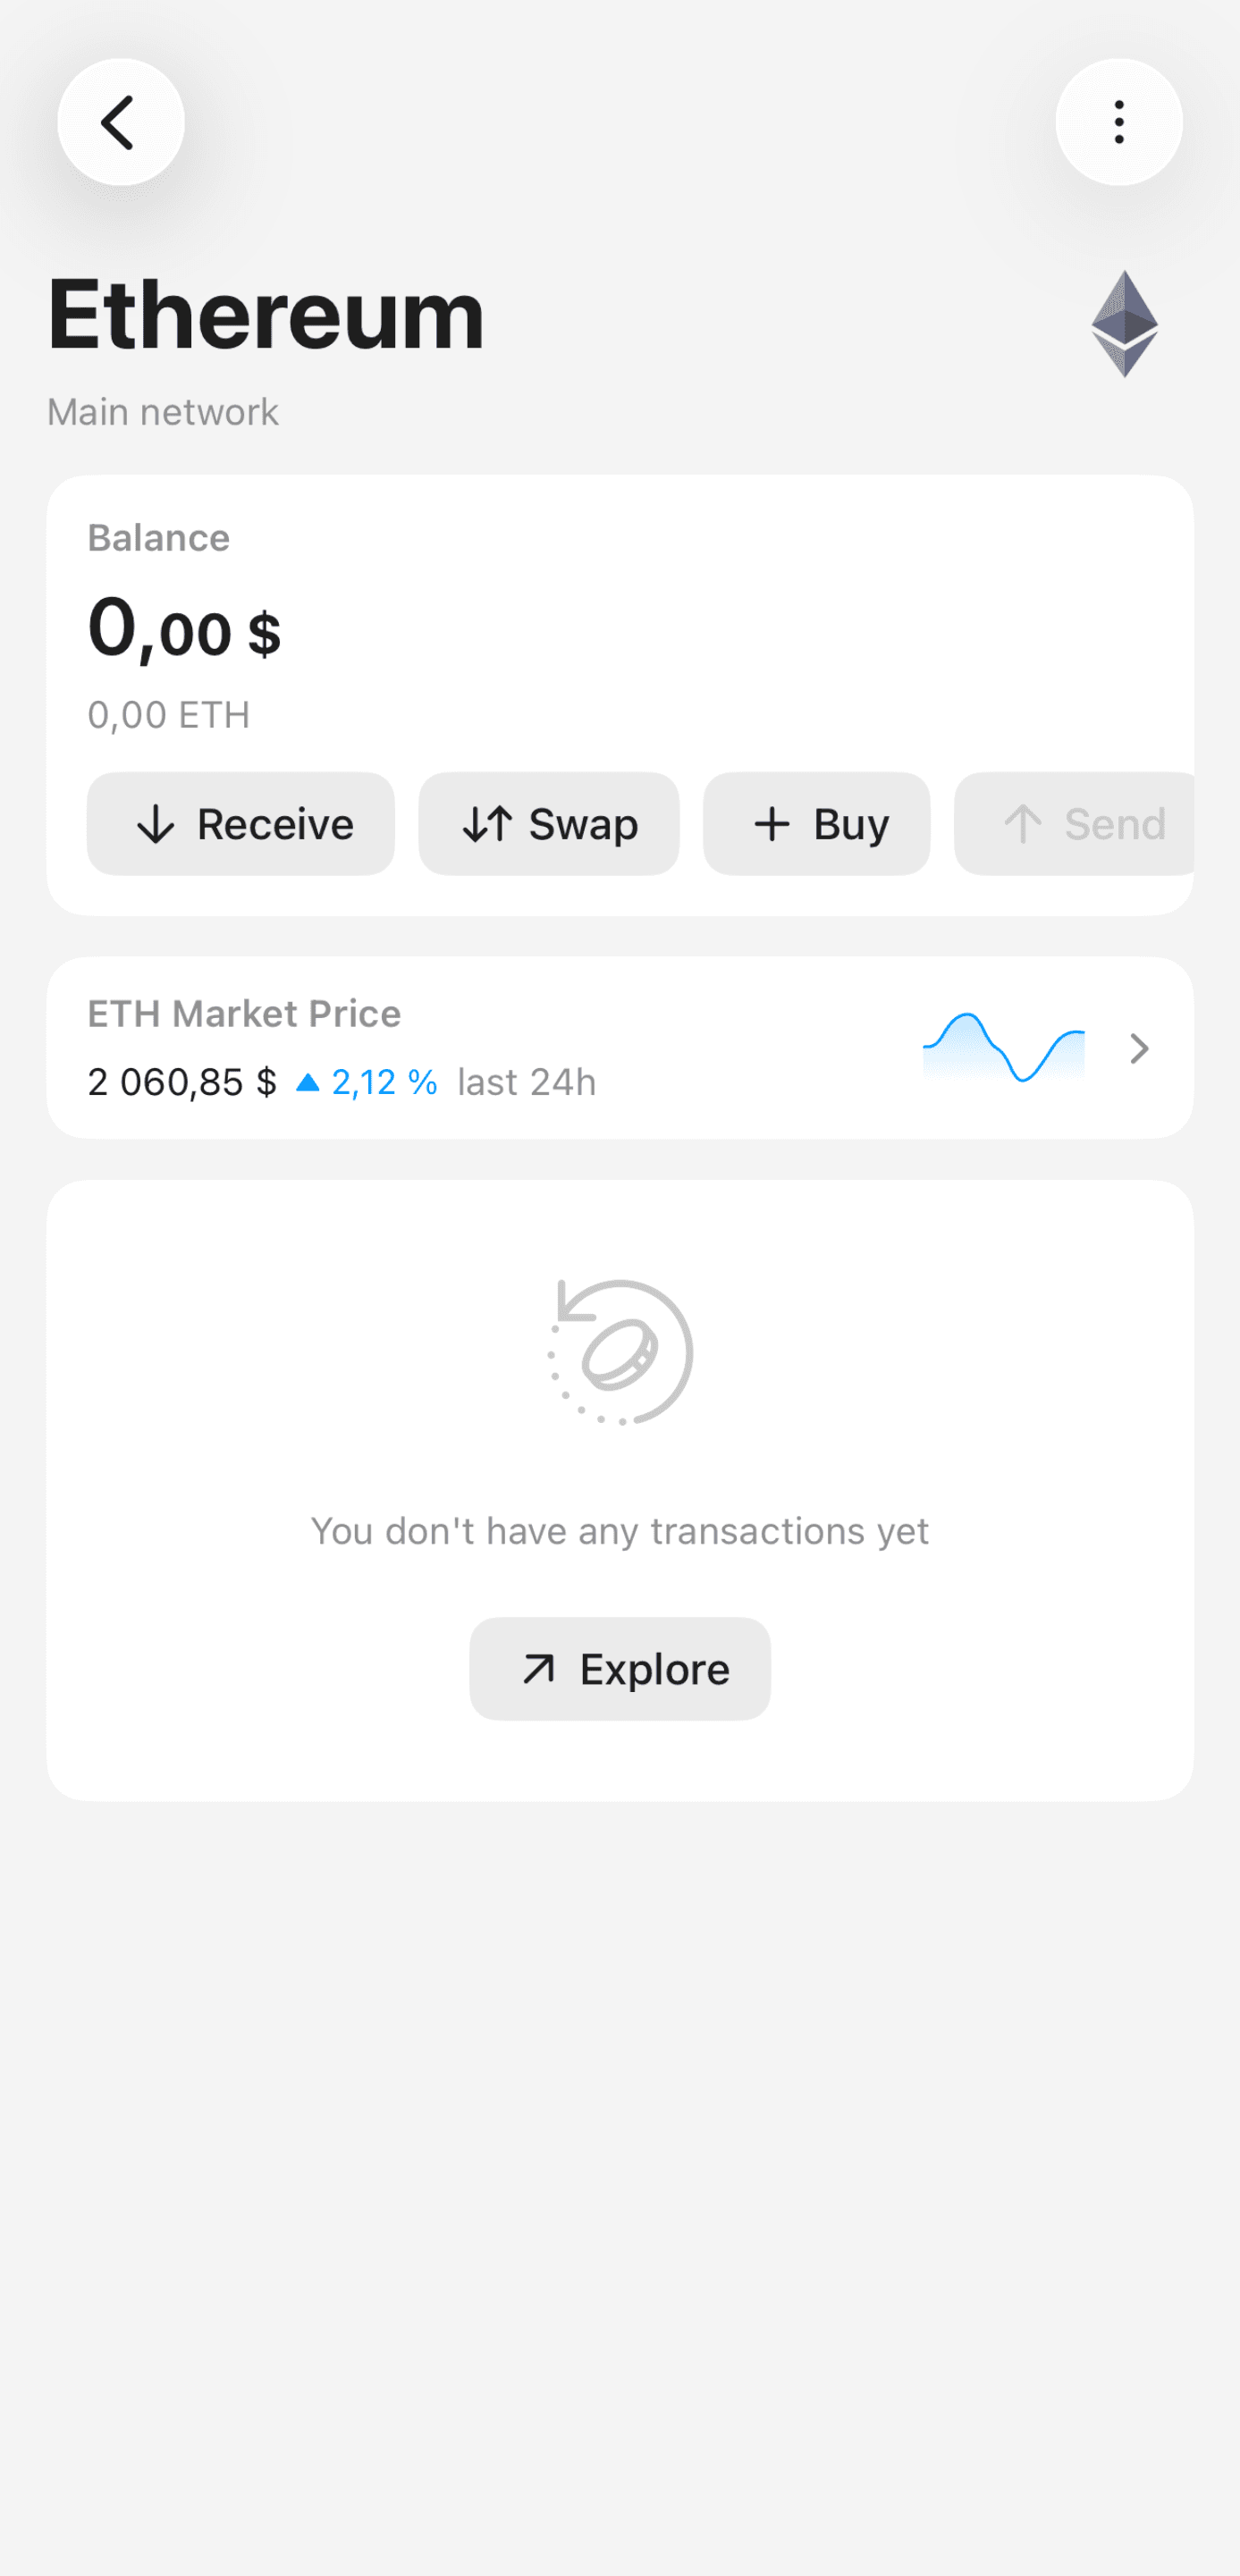This screenshot has width=1240, height=2576.
Task: Tap the 2 060,85 $ price value
Action: [182, 1082]
